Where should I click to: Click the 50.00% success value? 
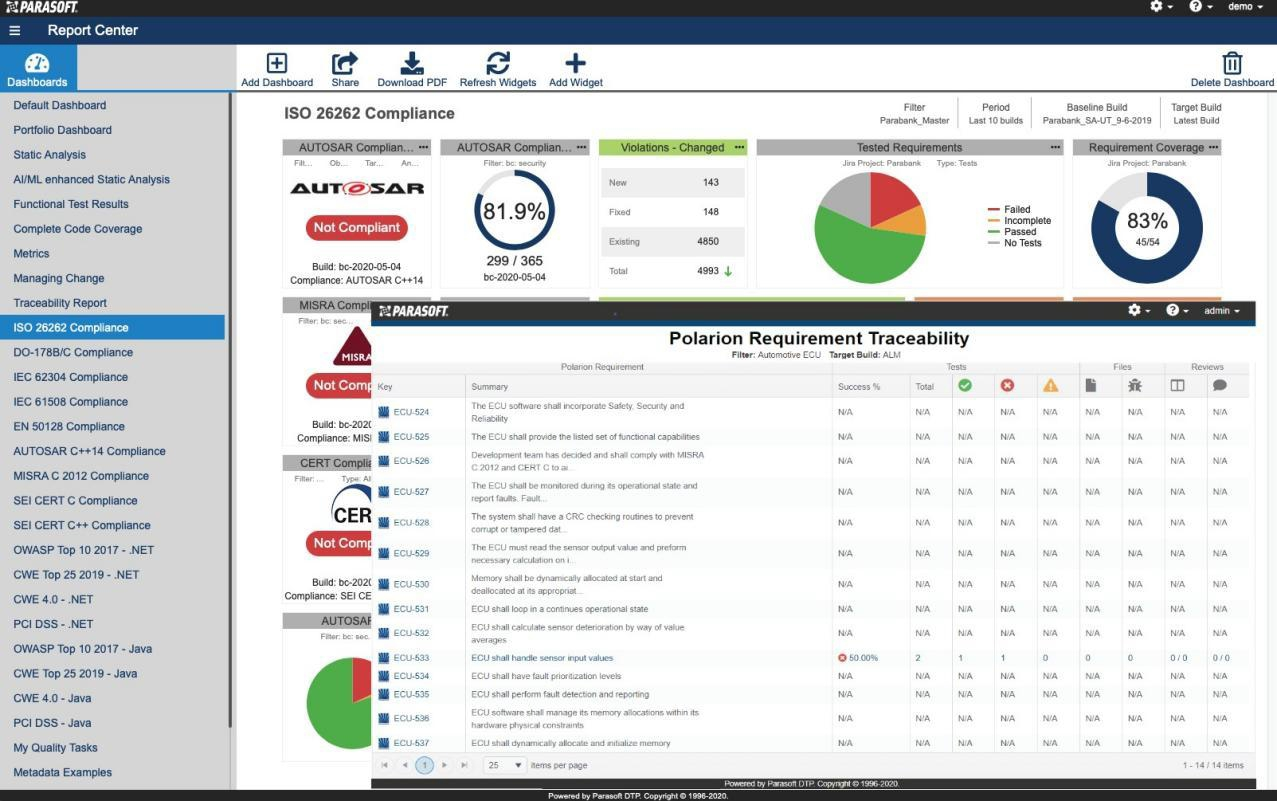(x=863, y=658)
